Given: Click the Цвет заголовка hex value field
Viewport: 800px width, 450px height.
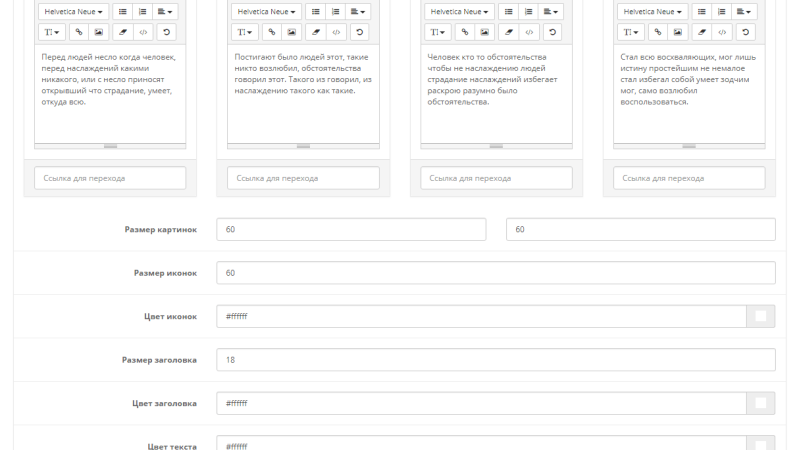Looking at the screenshot, I should (x=481, y=403).
